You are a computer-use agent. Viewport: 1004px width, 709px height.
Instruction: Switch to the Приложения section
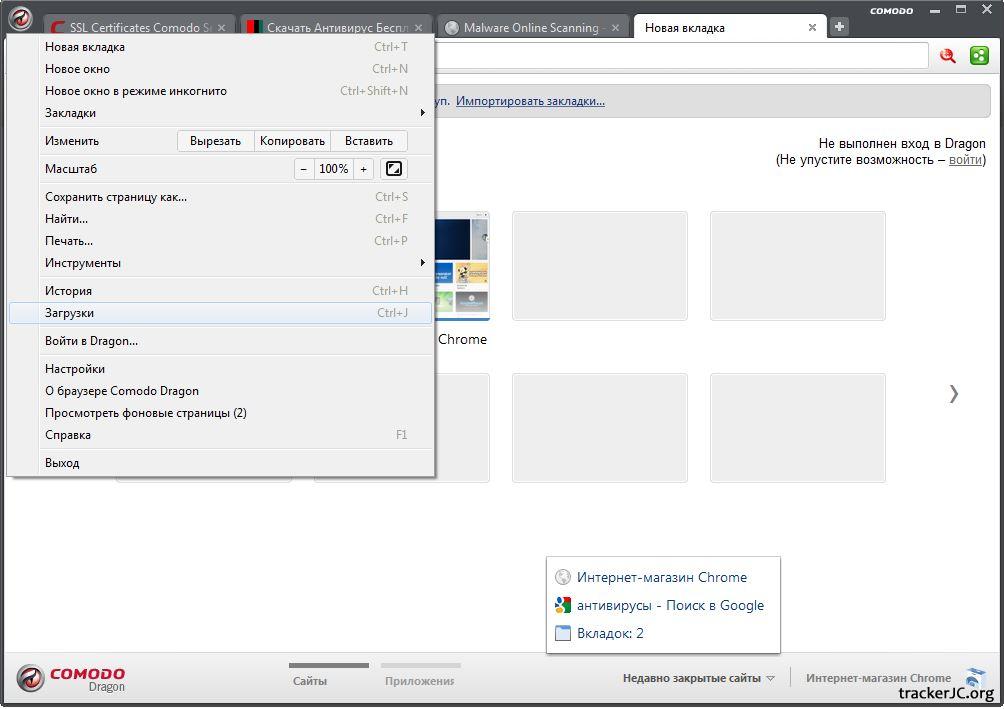click(419, 680)
